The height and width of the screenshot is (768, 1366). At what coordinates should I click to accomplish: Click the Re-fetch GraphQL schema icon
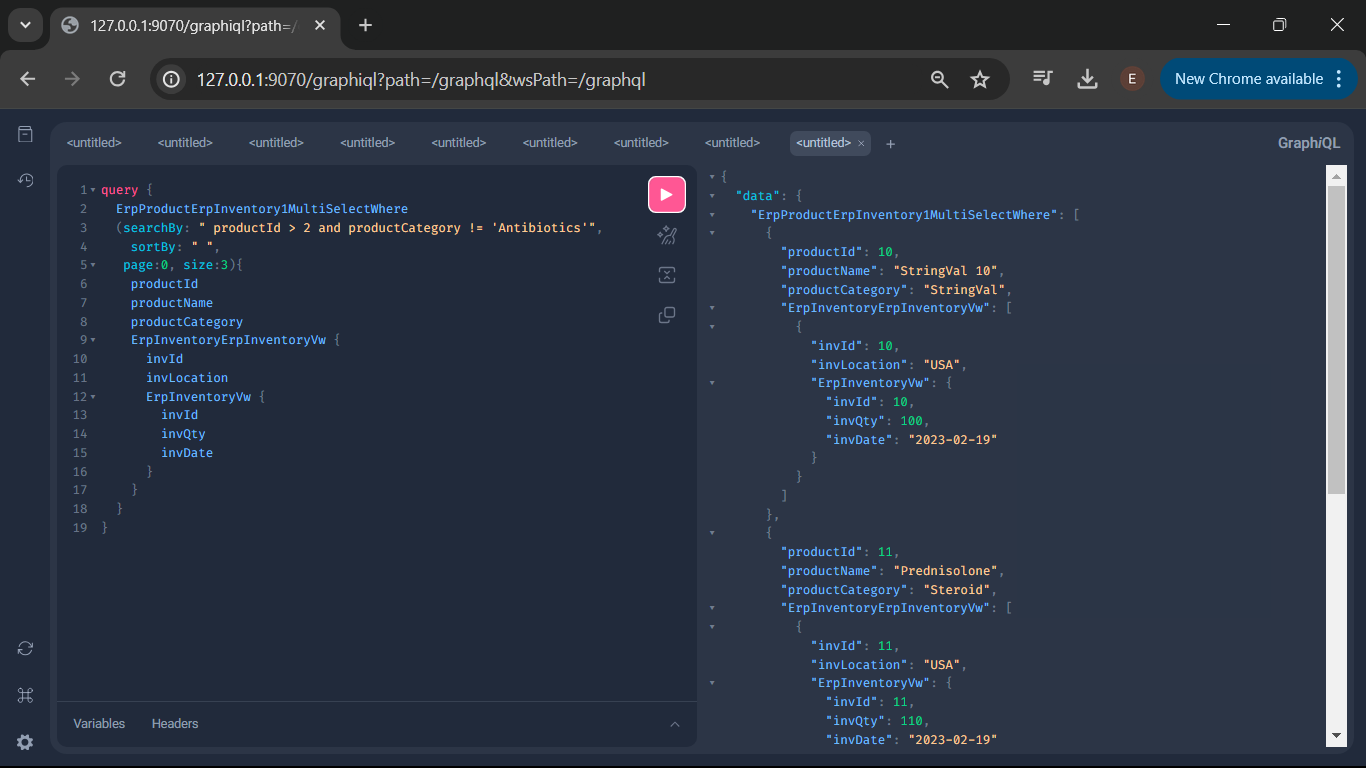point(26,648)
